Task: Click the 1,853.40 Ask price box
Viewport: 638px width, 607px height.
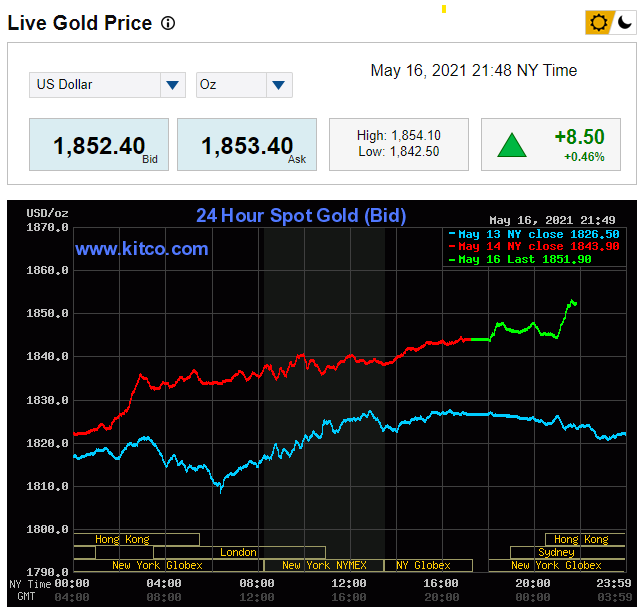Action: [247, 144]
